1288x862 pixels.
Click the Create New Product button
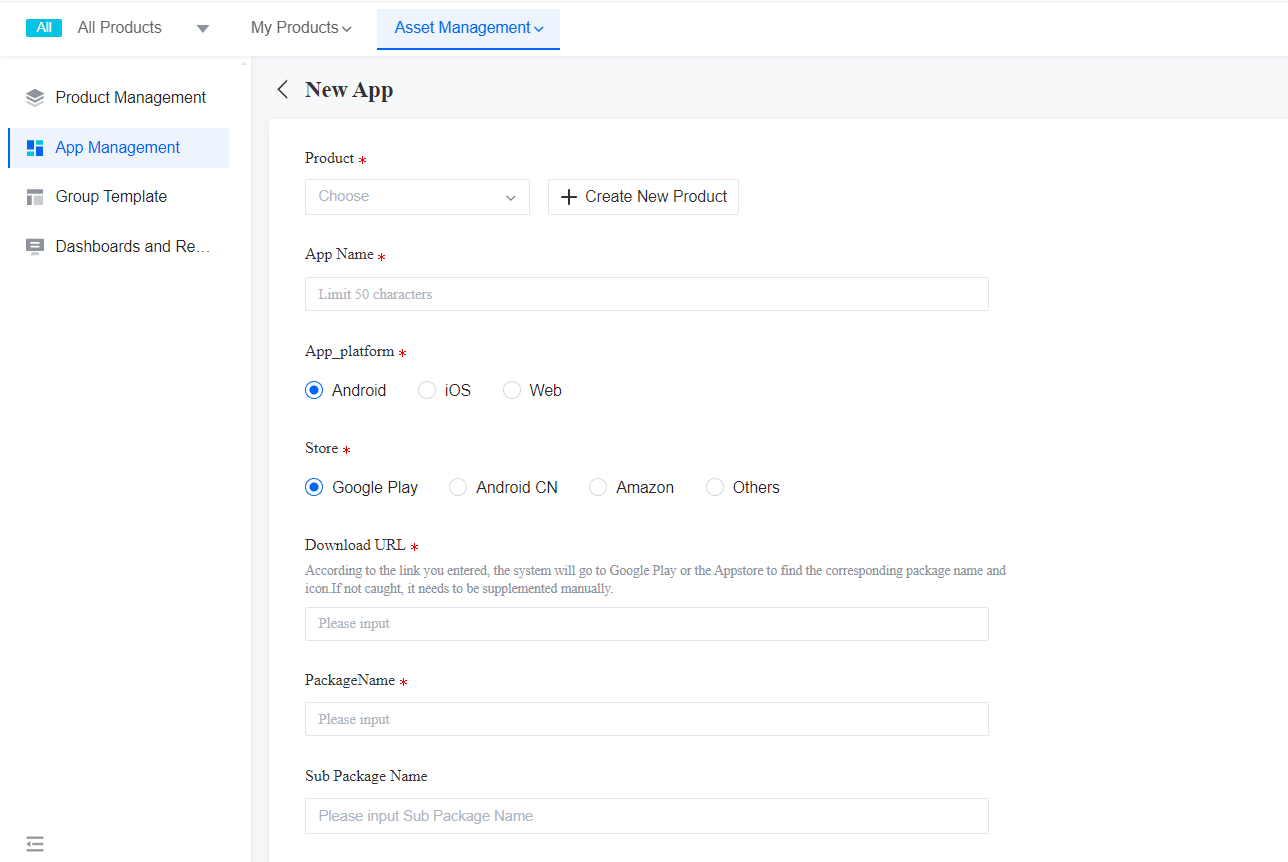click(643, 197)
